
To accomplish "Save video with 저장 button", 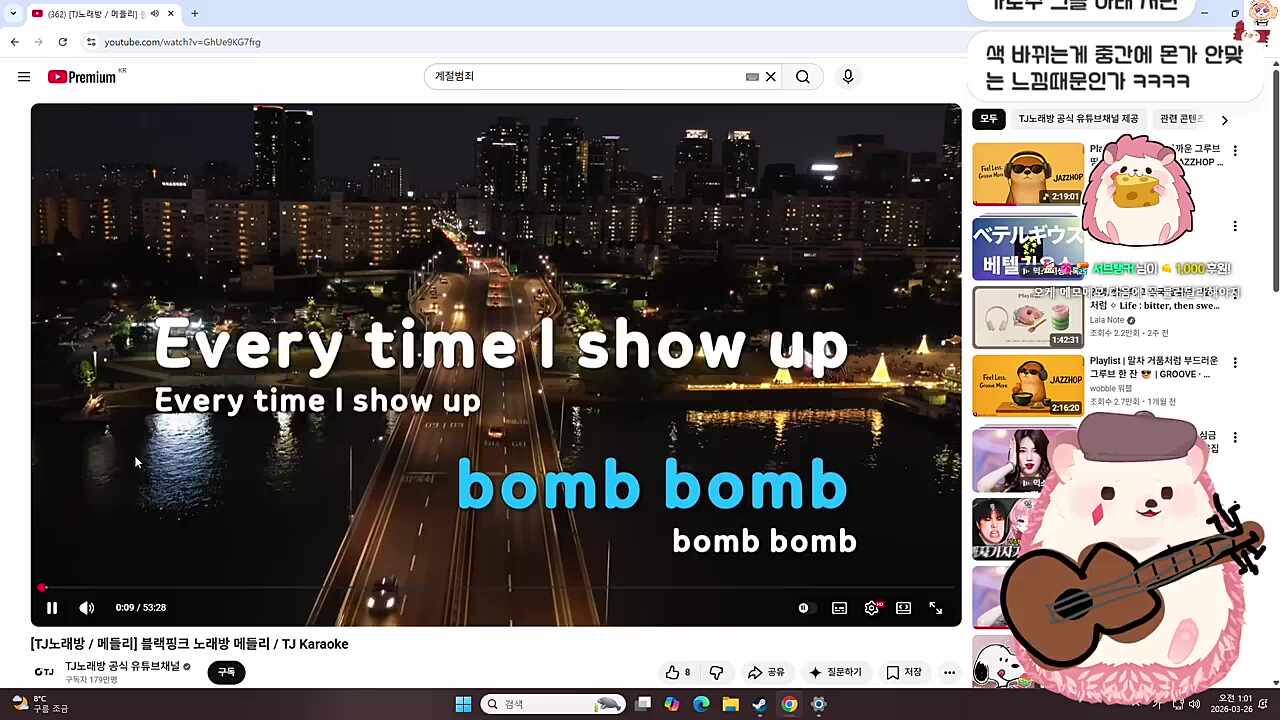I will (904, 673).
